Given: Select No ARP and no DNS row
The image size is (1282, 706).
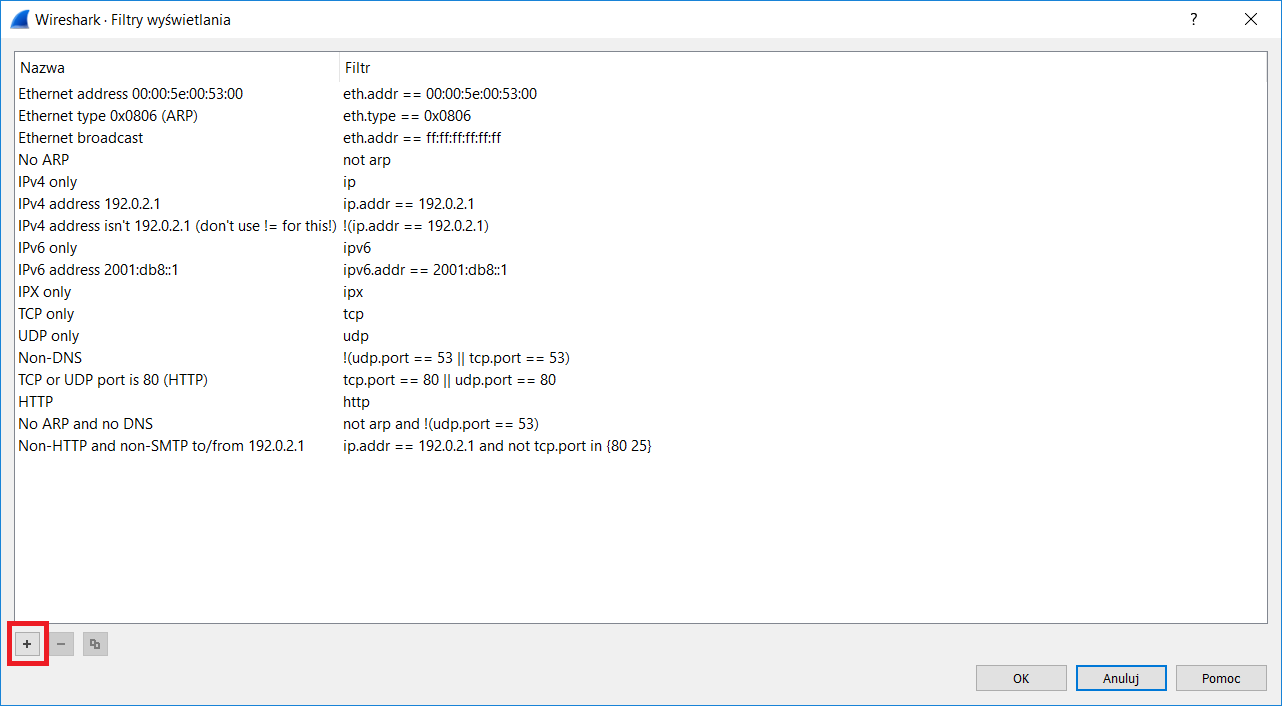Looking at the screenshot, I should click(641, 424).
